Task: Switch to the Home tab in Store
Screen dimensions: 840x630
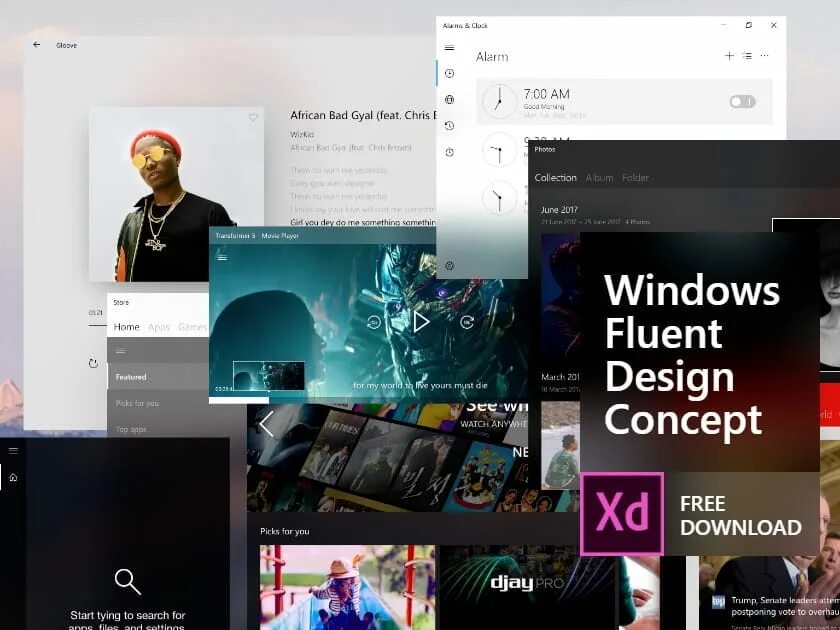Action: [x=126, y=327]
